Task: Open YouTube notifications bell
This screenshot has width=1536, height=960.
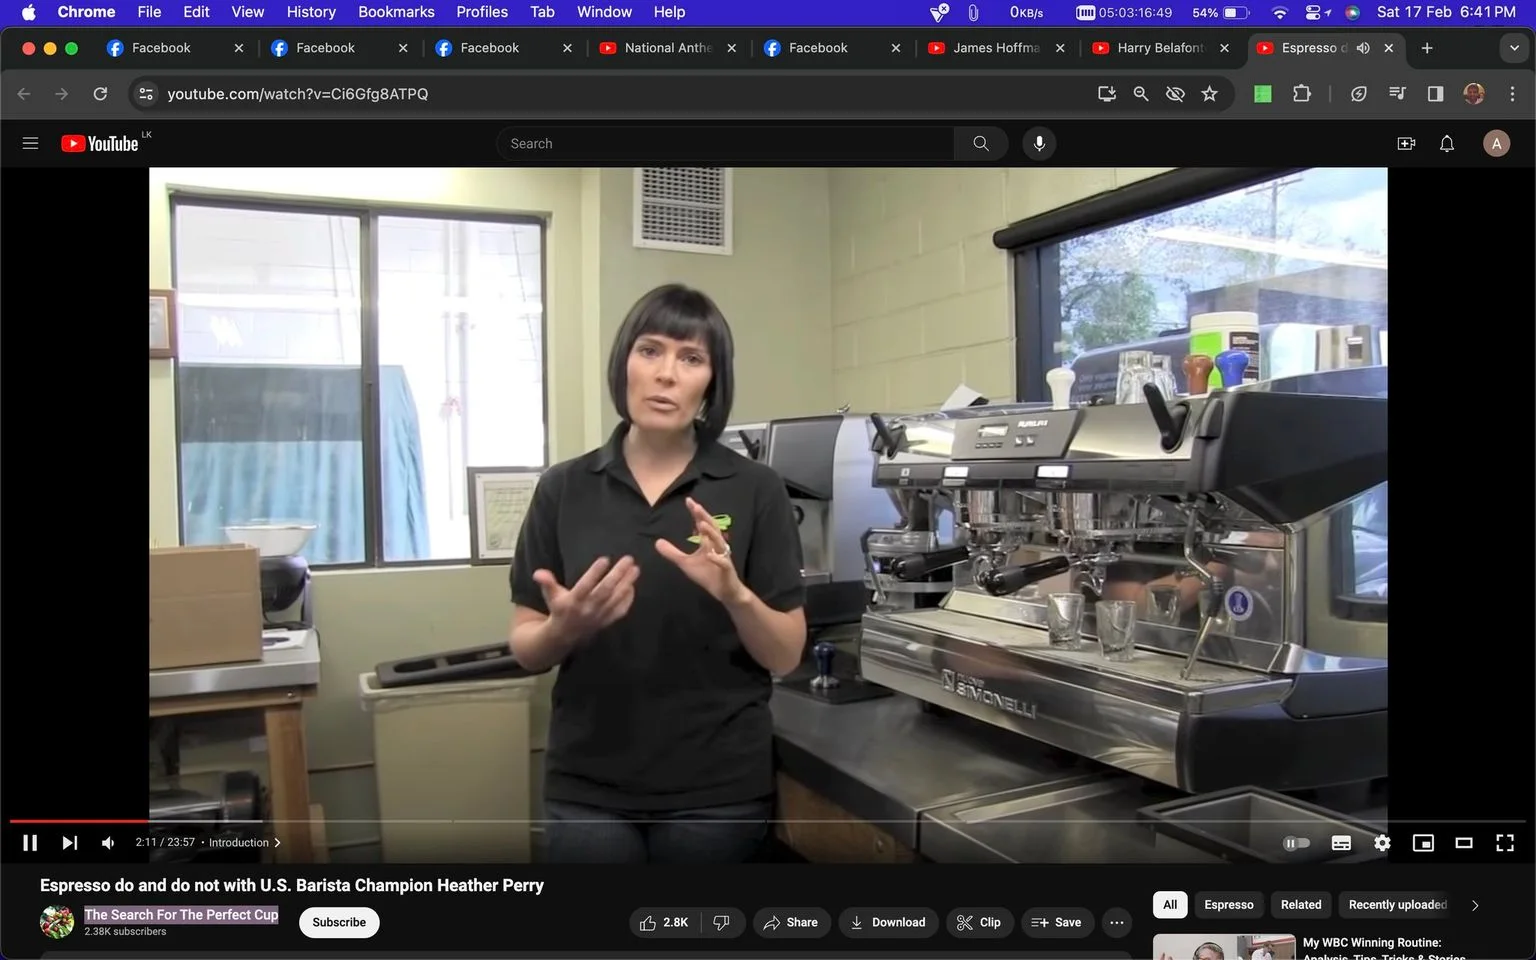Action: coord(1446,144)
